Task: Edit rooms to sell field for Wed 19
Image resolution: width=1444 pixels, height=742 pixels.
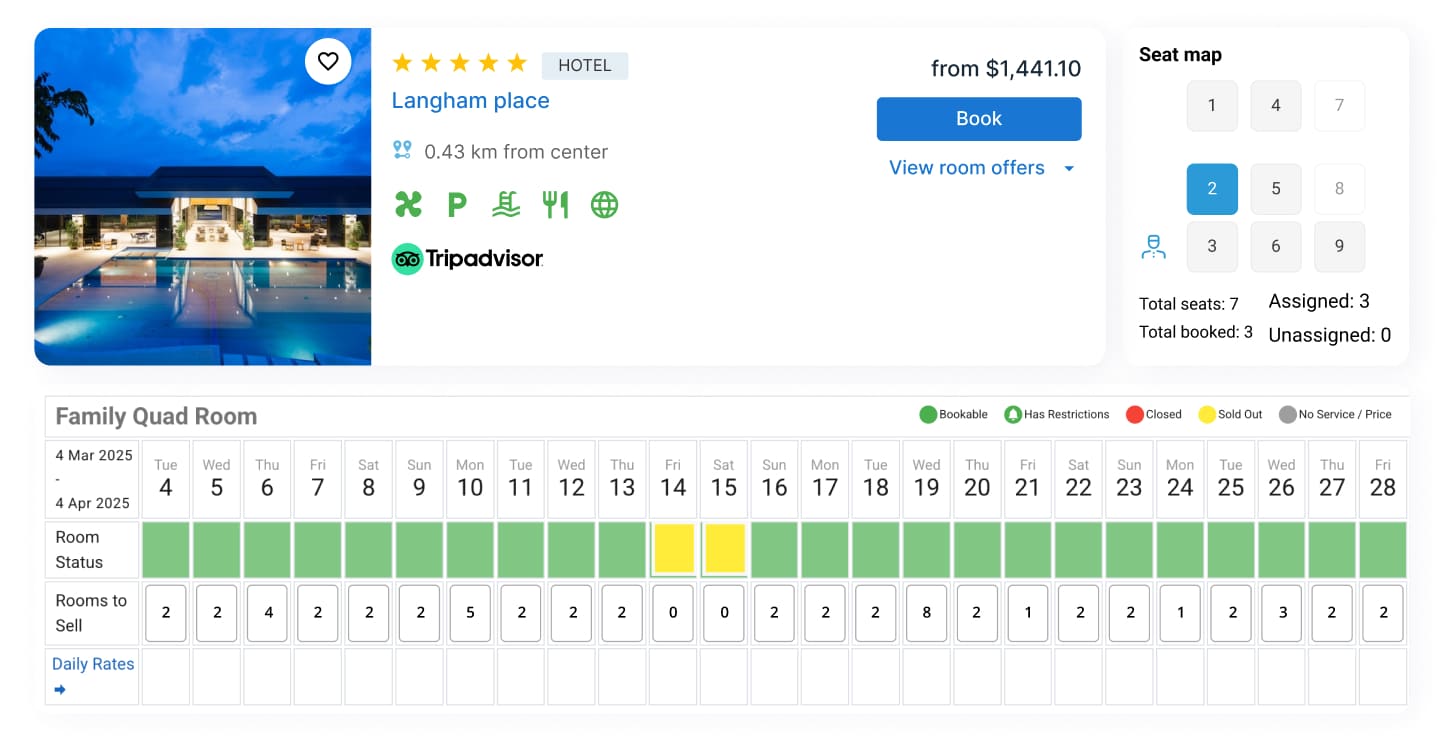Action: click(926, 613)
